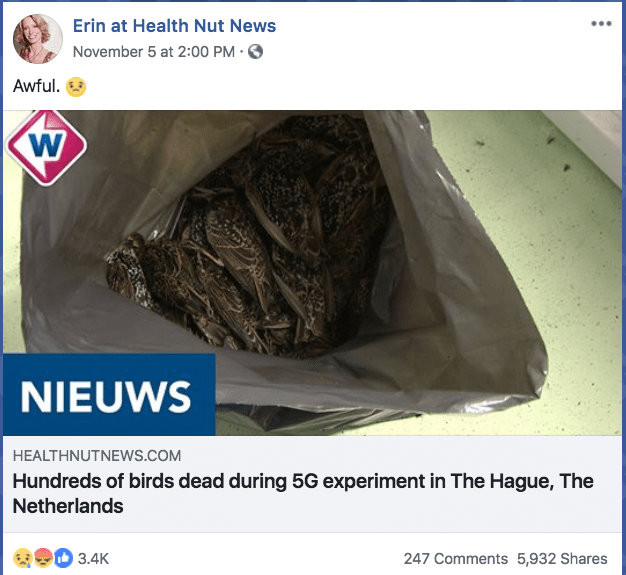The width and height of the screenshot is (626, 575).
Task: Click the Omroep West W logo
Action: click(46, 147)
